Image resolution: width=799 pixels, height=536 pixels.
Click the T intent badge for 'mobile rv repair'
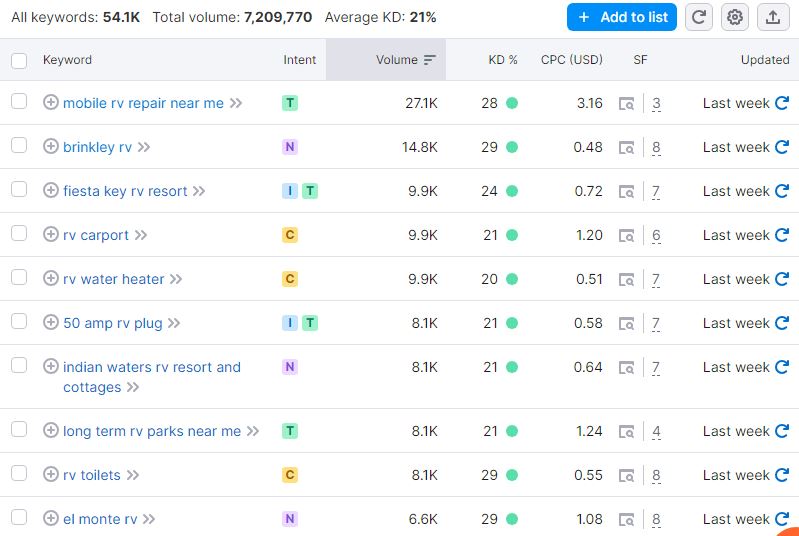tap(289, 103)
